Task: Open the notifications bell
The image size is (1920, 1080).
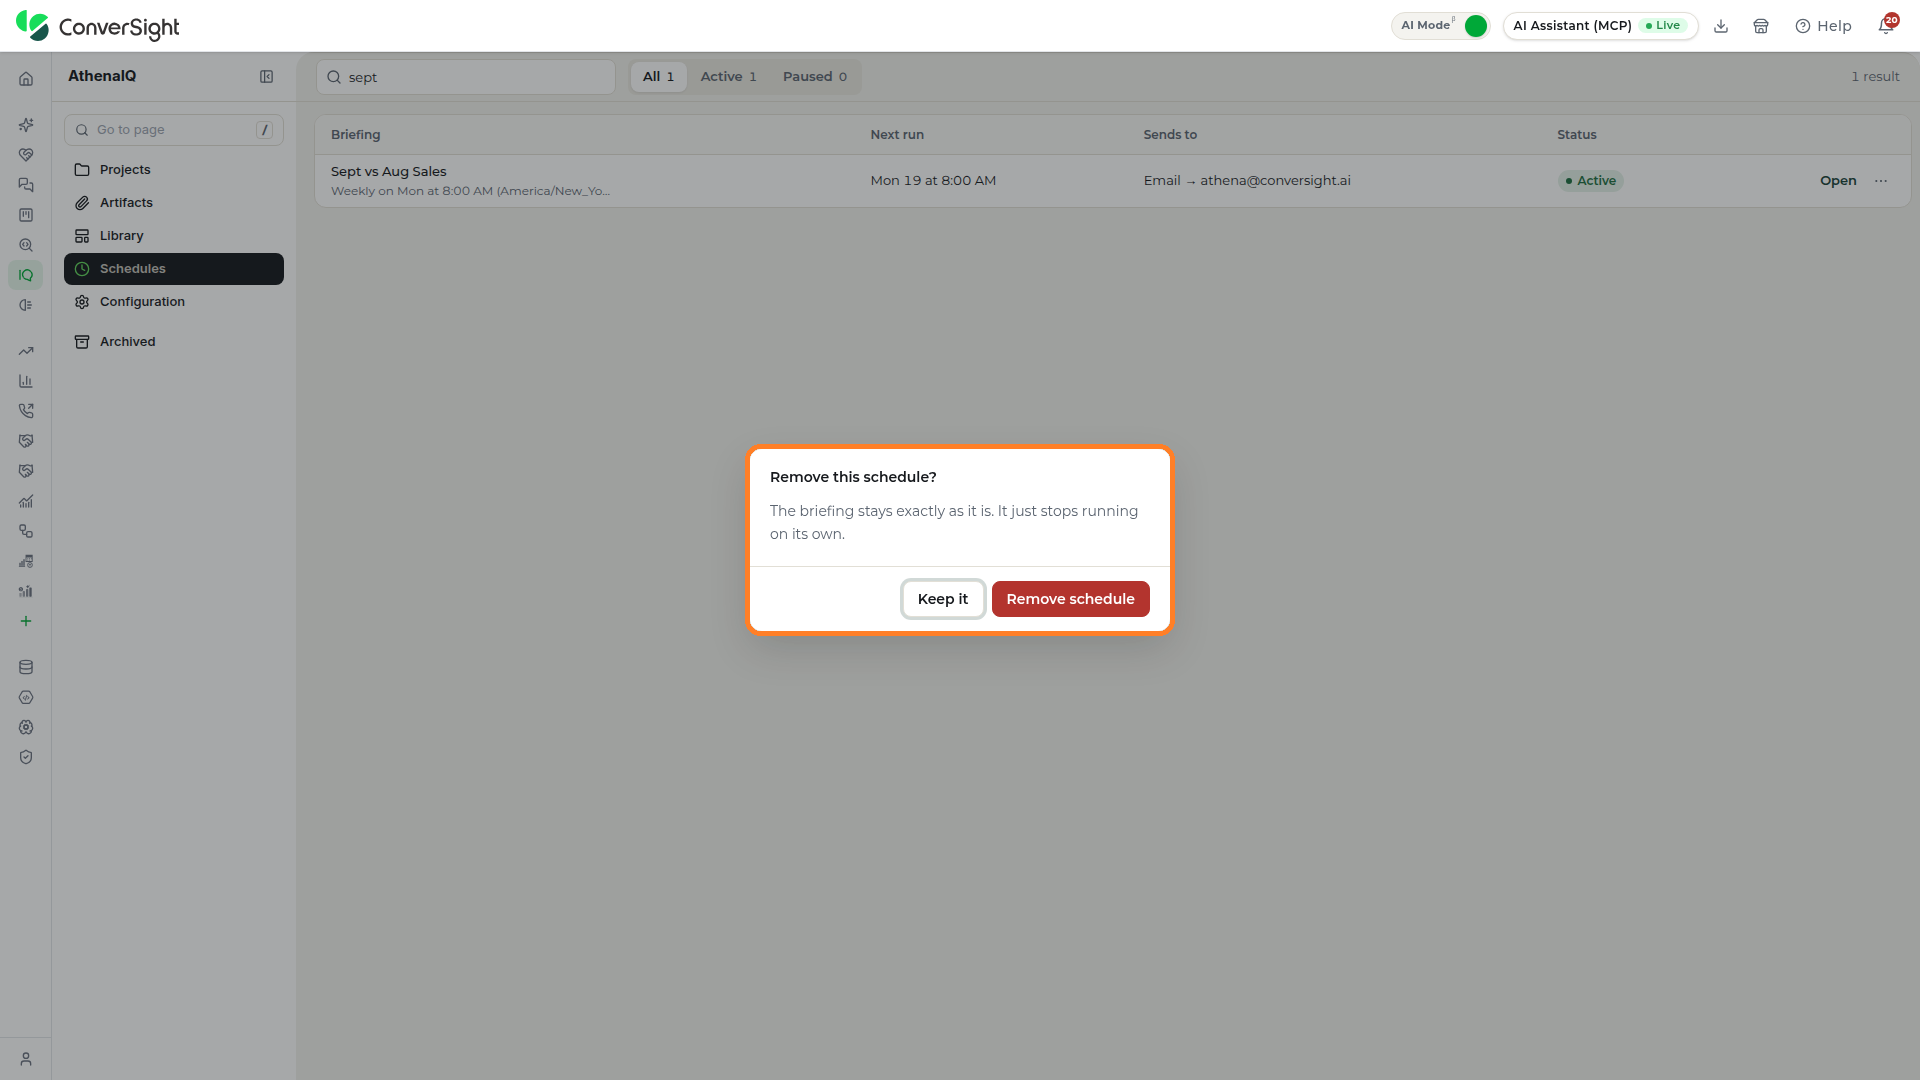Action: click(1886, 26)
